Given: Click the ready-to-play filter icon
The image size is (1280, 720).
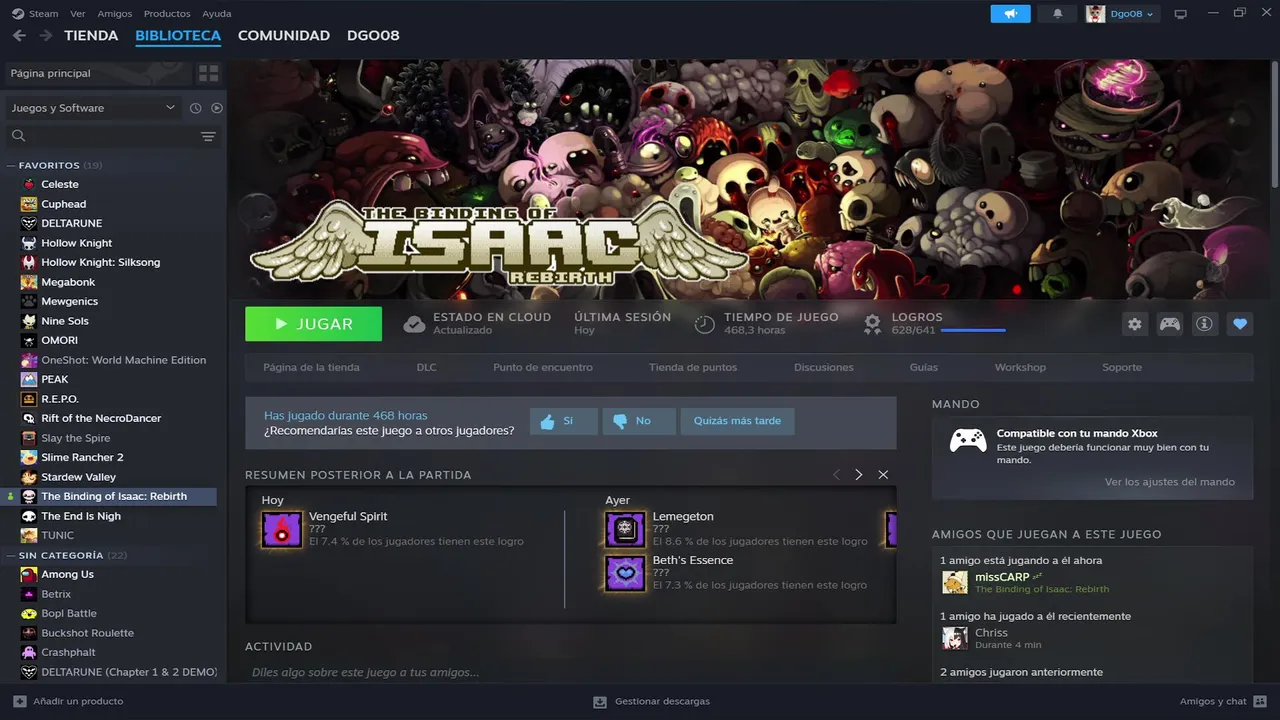Looking at the screenshot, I should click(217, 108).
